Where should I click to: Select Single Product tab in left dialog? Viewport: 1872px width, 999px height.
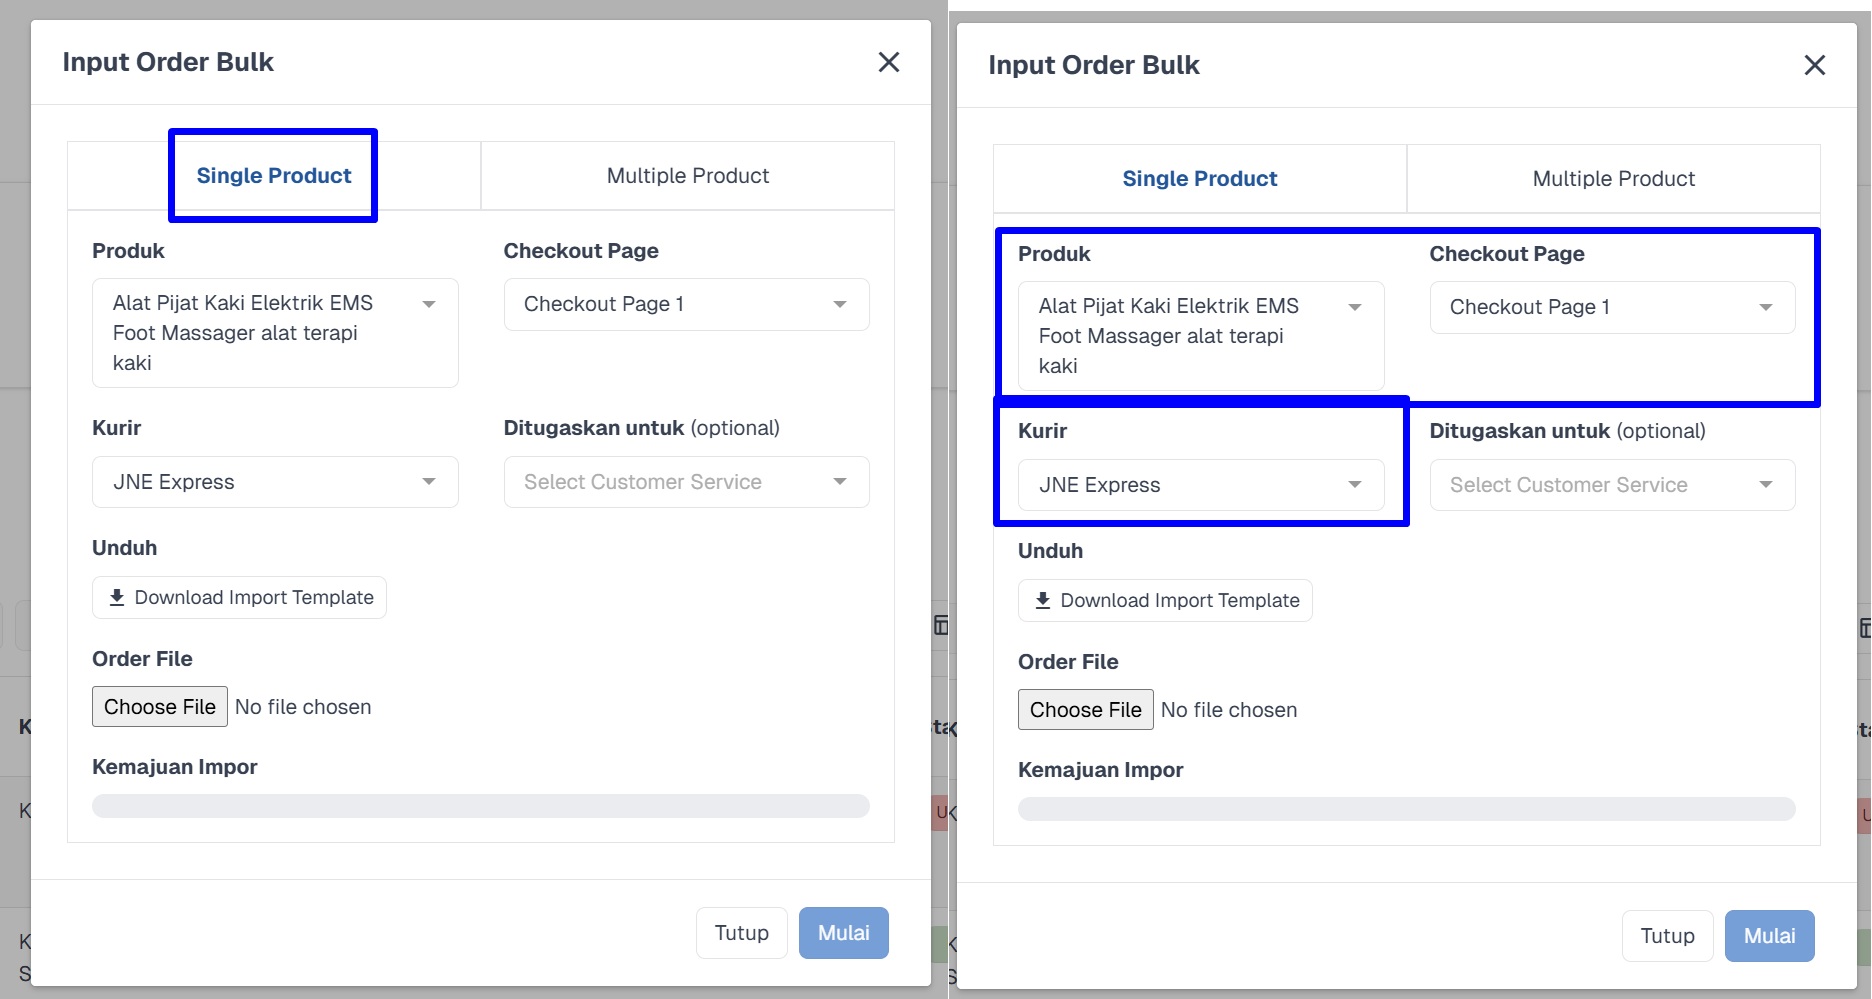pos(274,176)
